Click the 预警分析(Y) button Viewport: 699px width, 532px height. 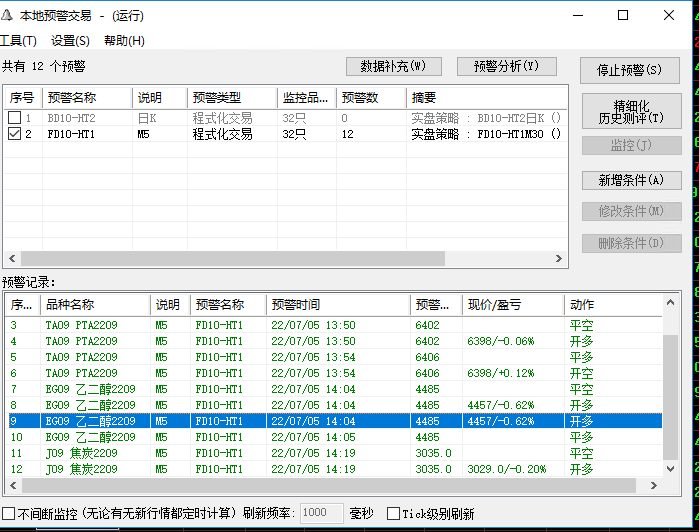click(506, 66)
